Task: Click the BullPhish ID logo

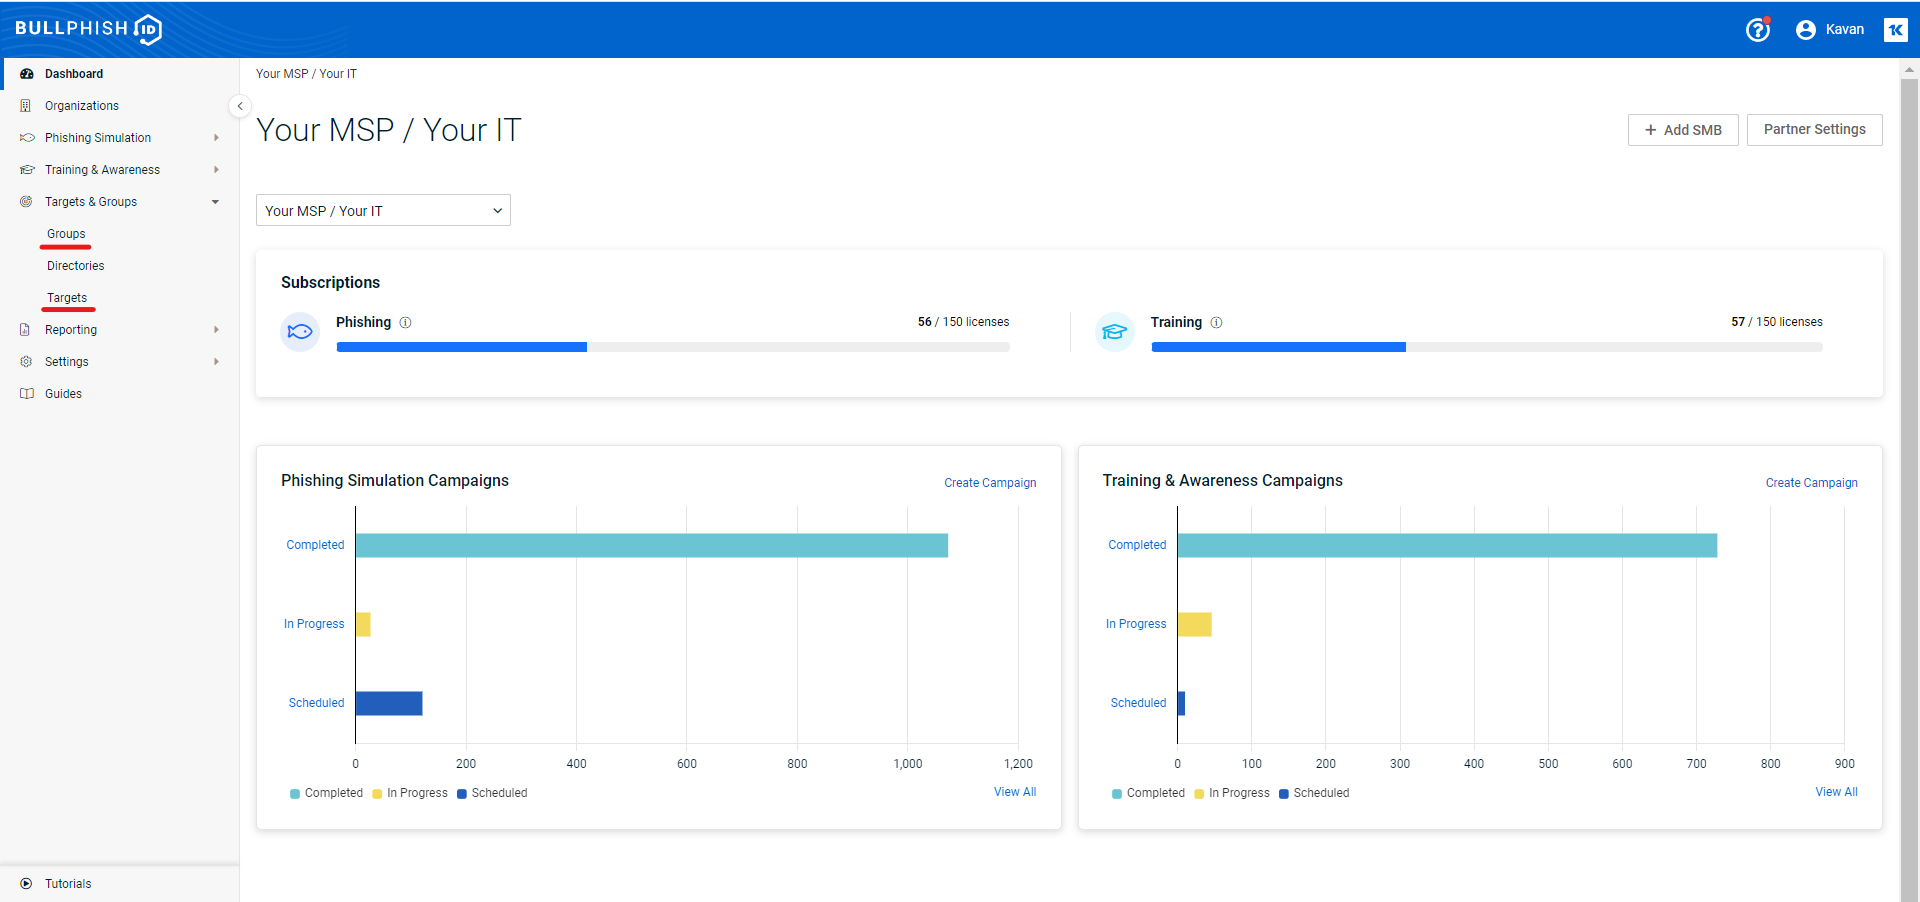Action: tap(88, 29)
